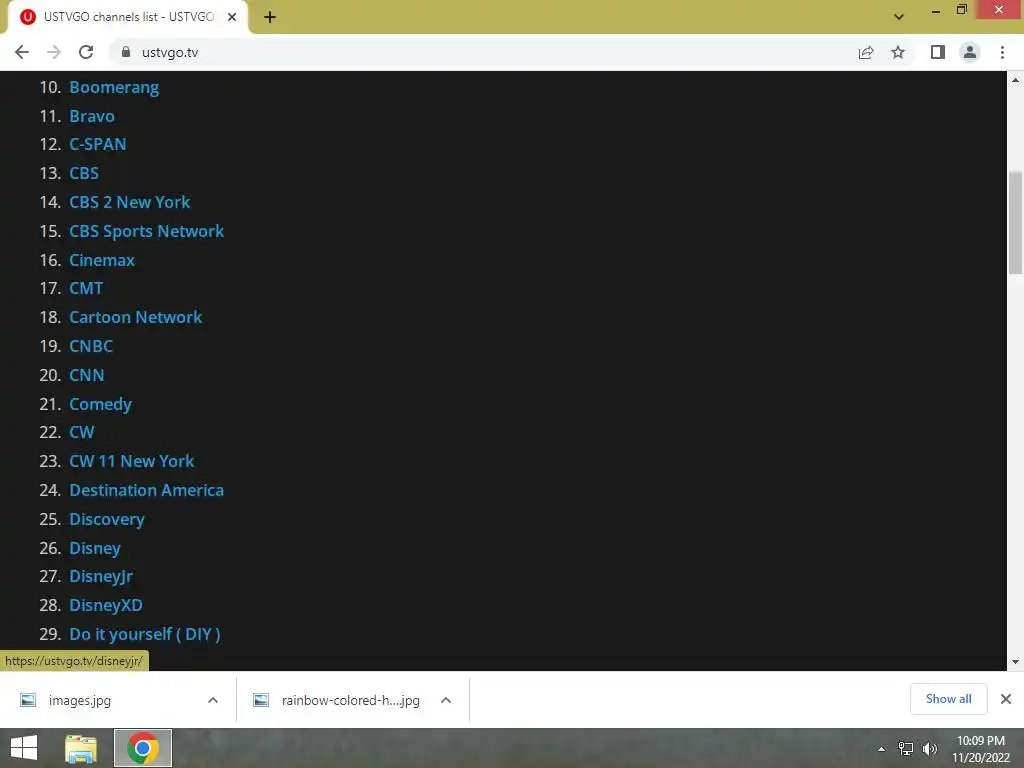1024x768 pixels.
Task: Open a new browser tab
Action: click(270, 17)
